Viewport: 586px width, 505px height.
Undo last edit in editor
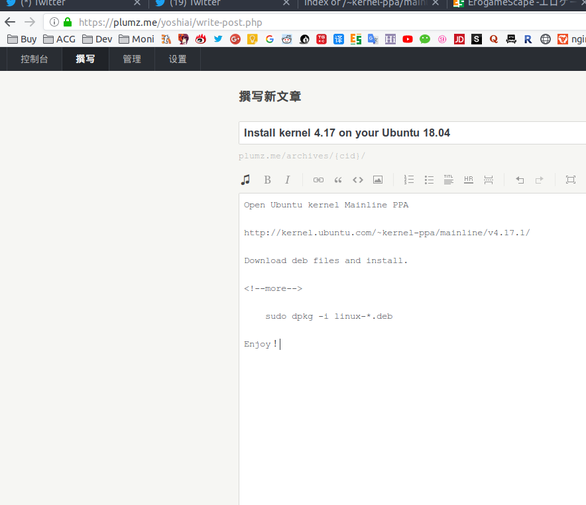(x=520, y=180)
